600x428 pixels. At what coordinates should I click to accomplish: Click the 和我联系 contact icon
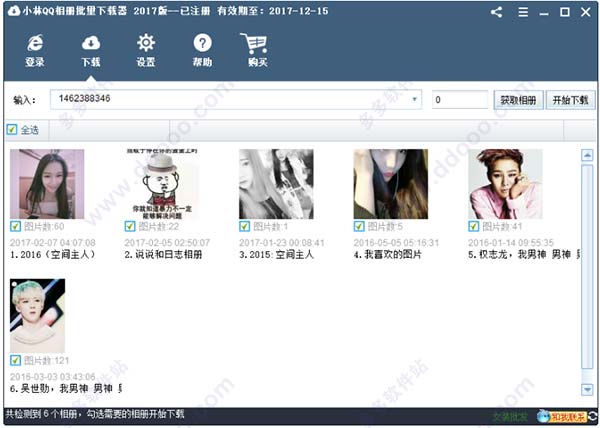click(x=562, y=417)
